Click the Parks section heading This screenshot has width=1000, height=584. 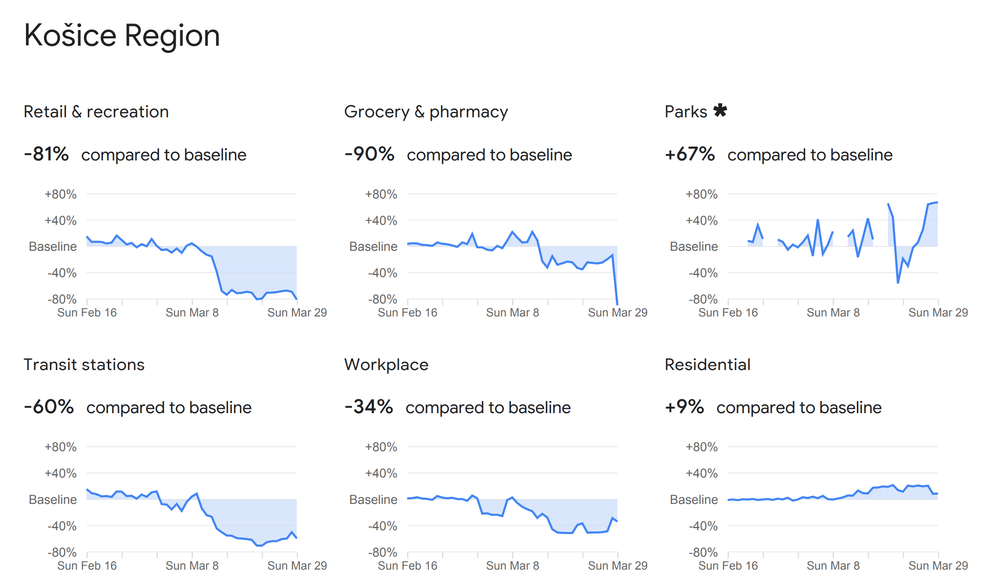686,112
